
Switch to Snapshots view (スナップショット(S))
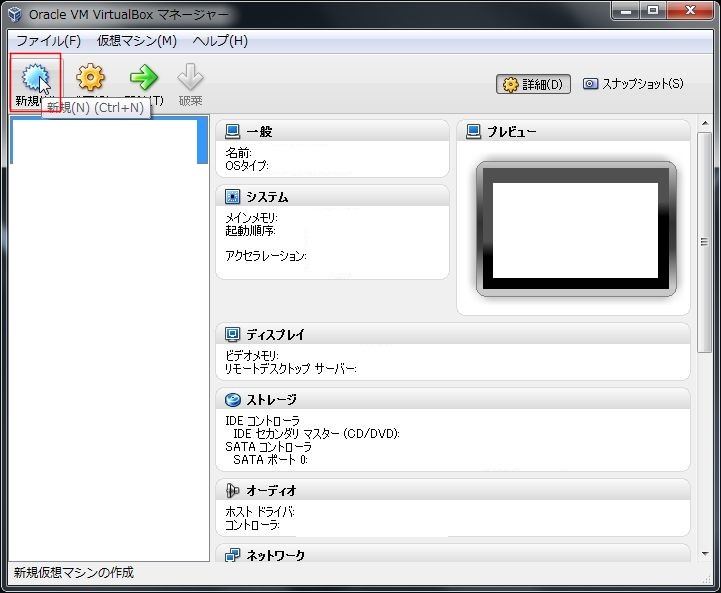pos(633,84)
